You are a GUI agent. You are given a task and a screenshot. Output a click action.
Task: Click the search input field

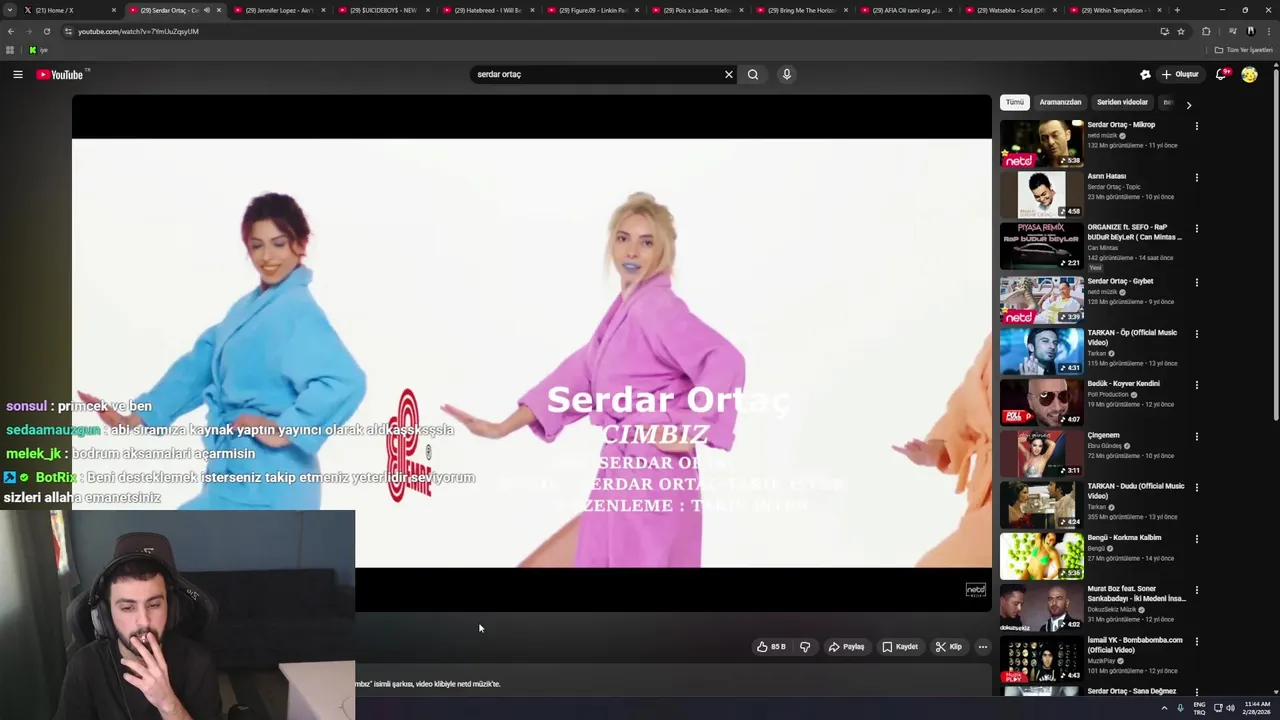point(596,74)
